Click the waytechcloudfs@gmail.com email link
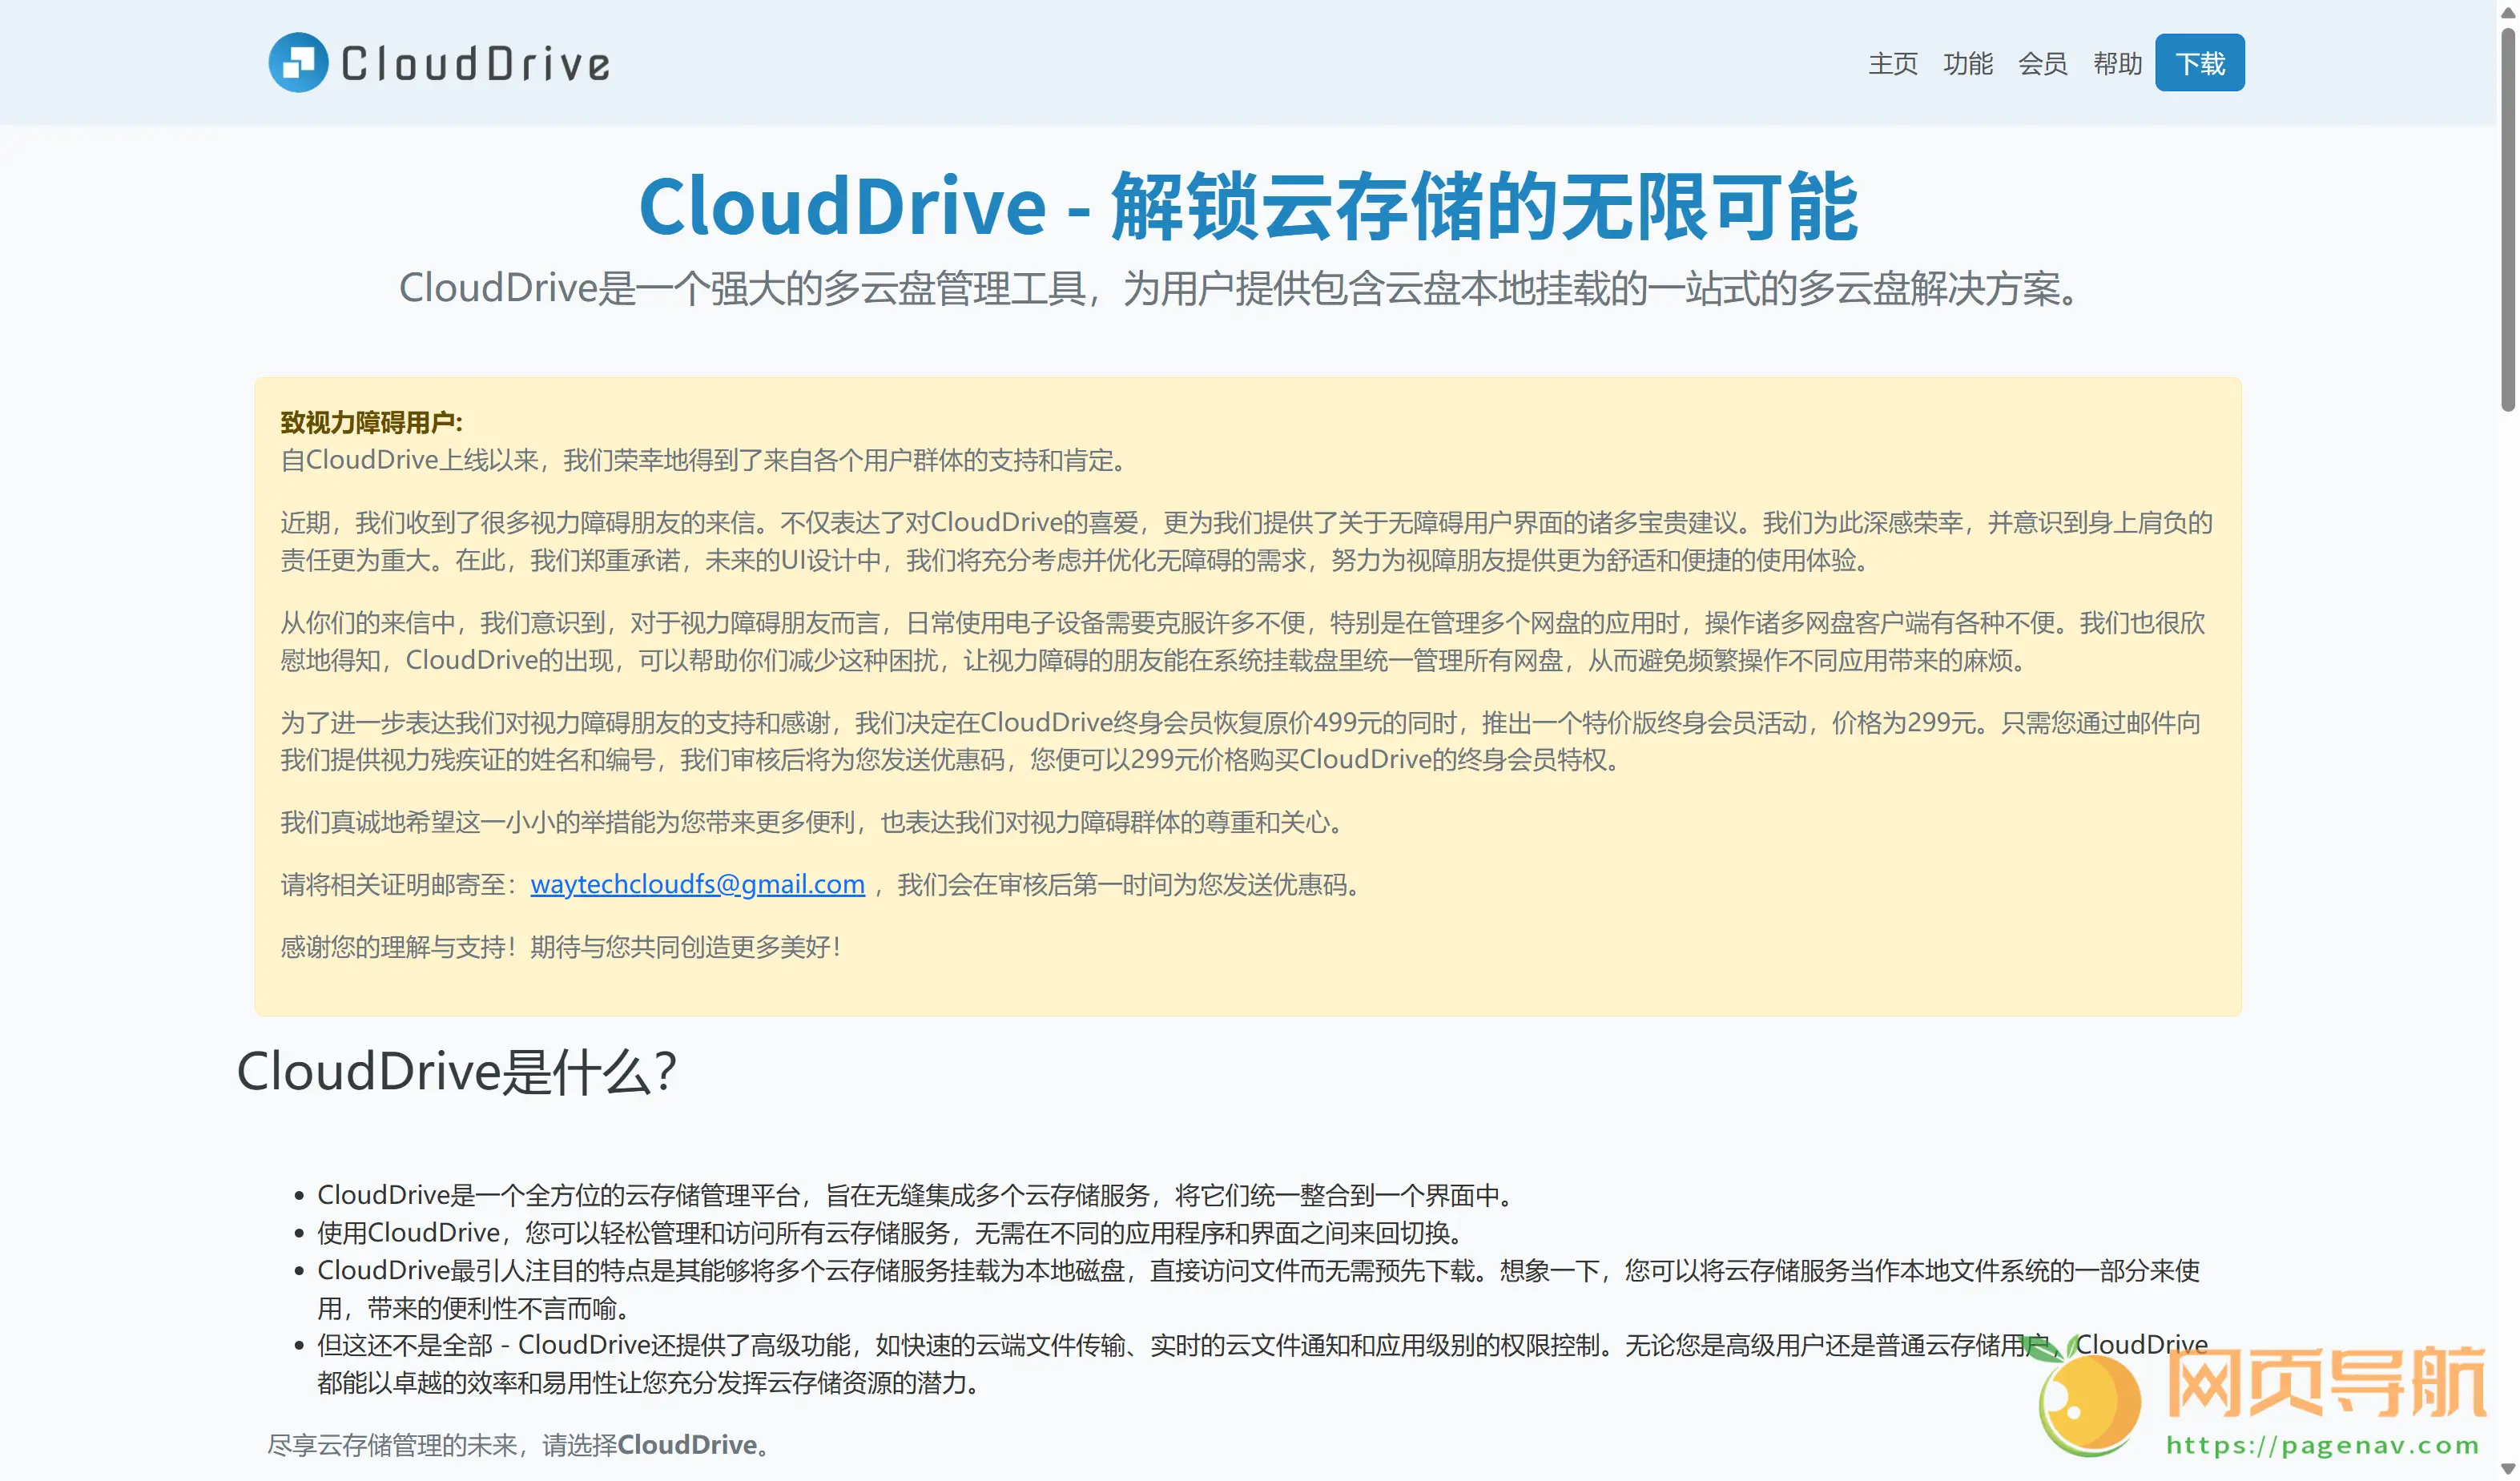This screenshot has width=2520, height=1481. [697, 884]
